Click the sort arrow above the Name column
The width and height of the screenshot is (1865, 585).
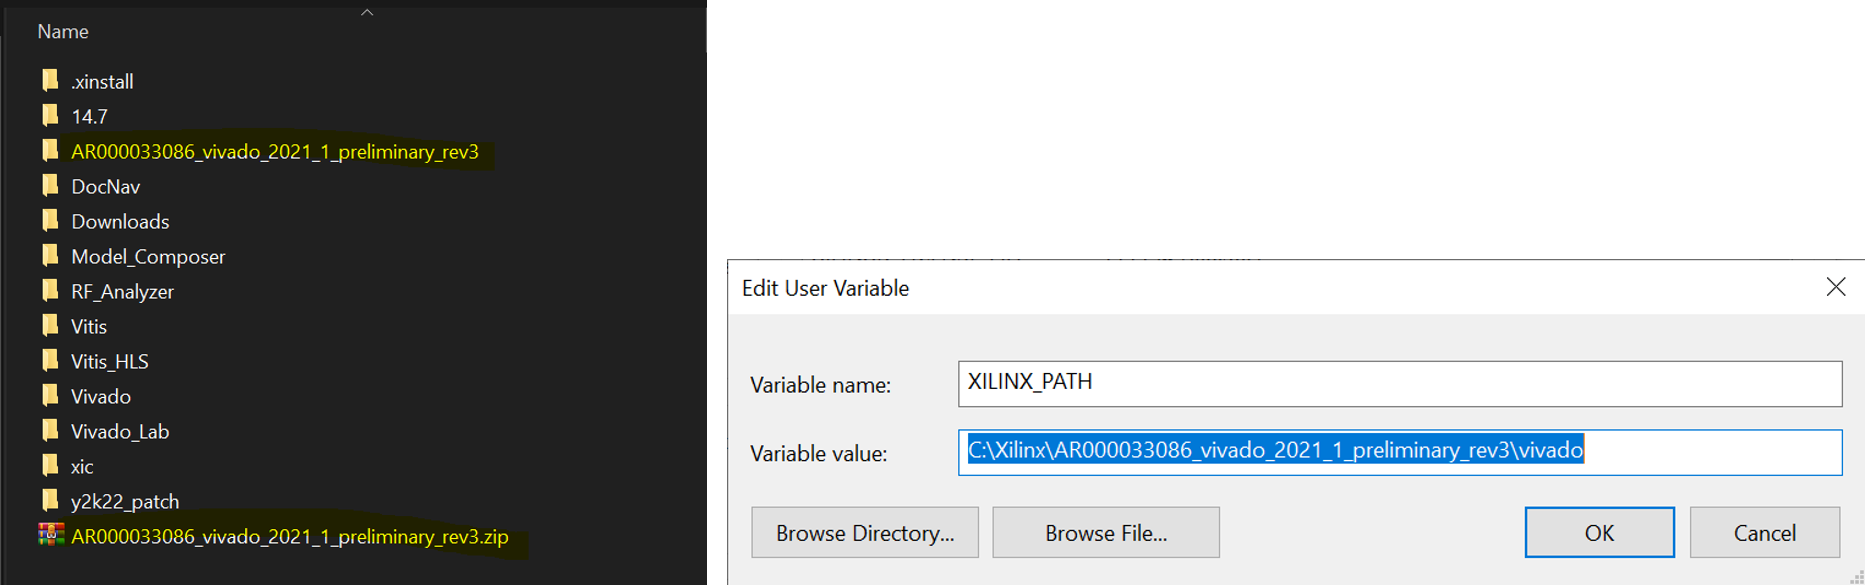coord(367,12)
